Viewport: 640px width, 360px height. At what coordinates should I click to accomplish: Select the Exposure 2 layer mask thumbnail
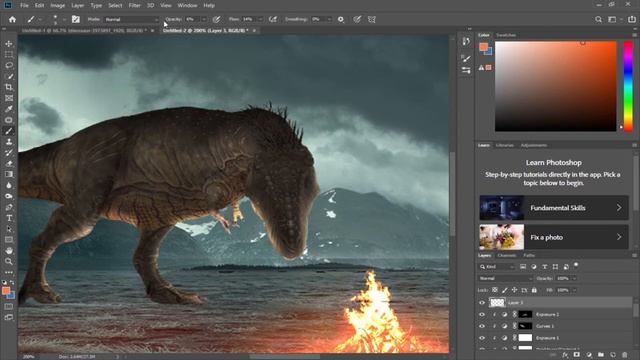tap(525, 314)
